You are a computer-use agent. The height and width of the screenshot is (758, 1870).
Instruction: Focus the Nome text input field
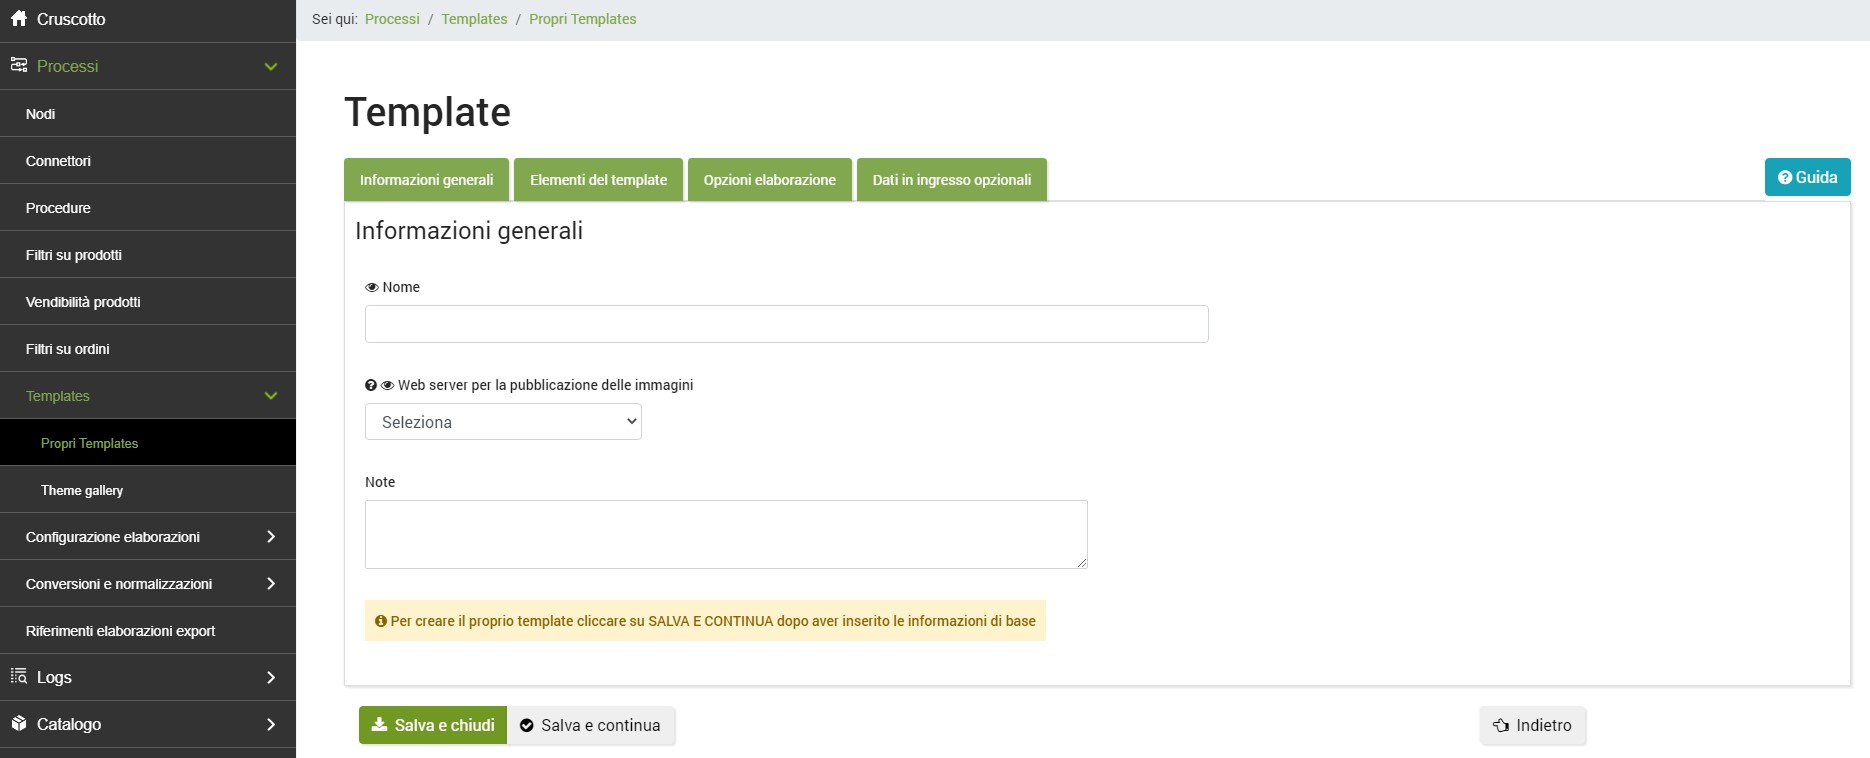(x=786, y=324)
